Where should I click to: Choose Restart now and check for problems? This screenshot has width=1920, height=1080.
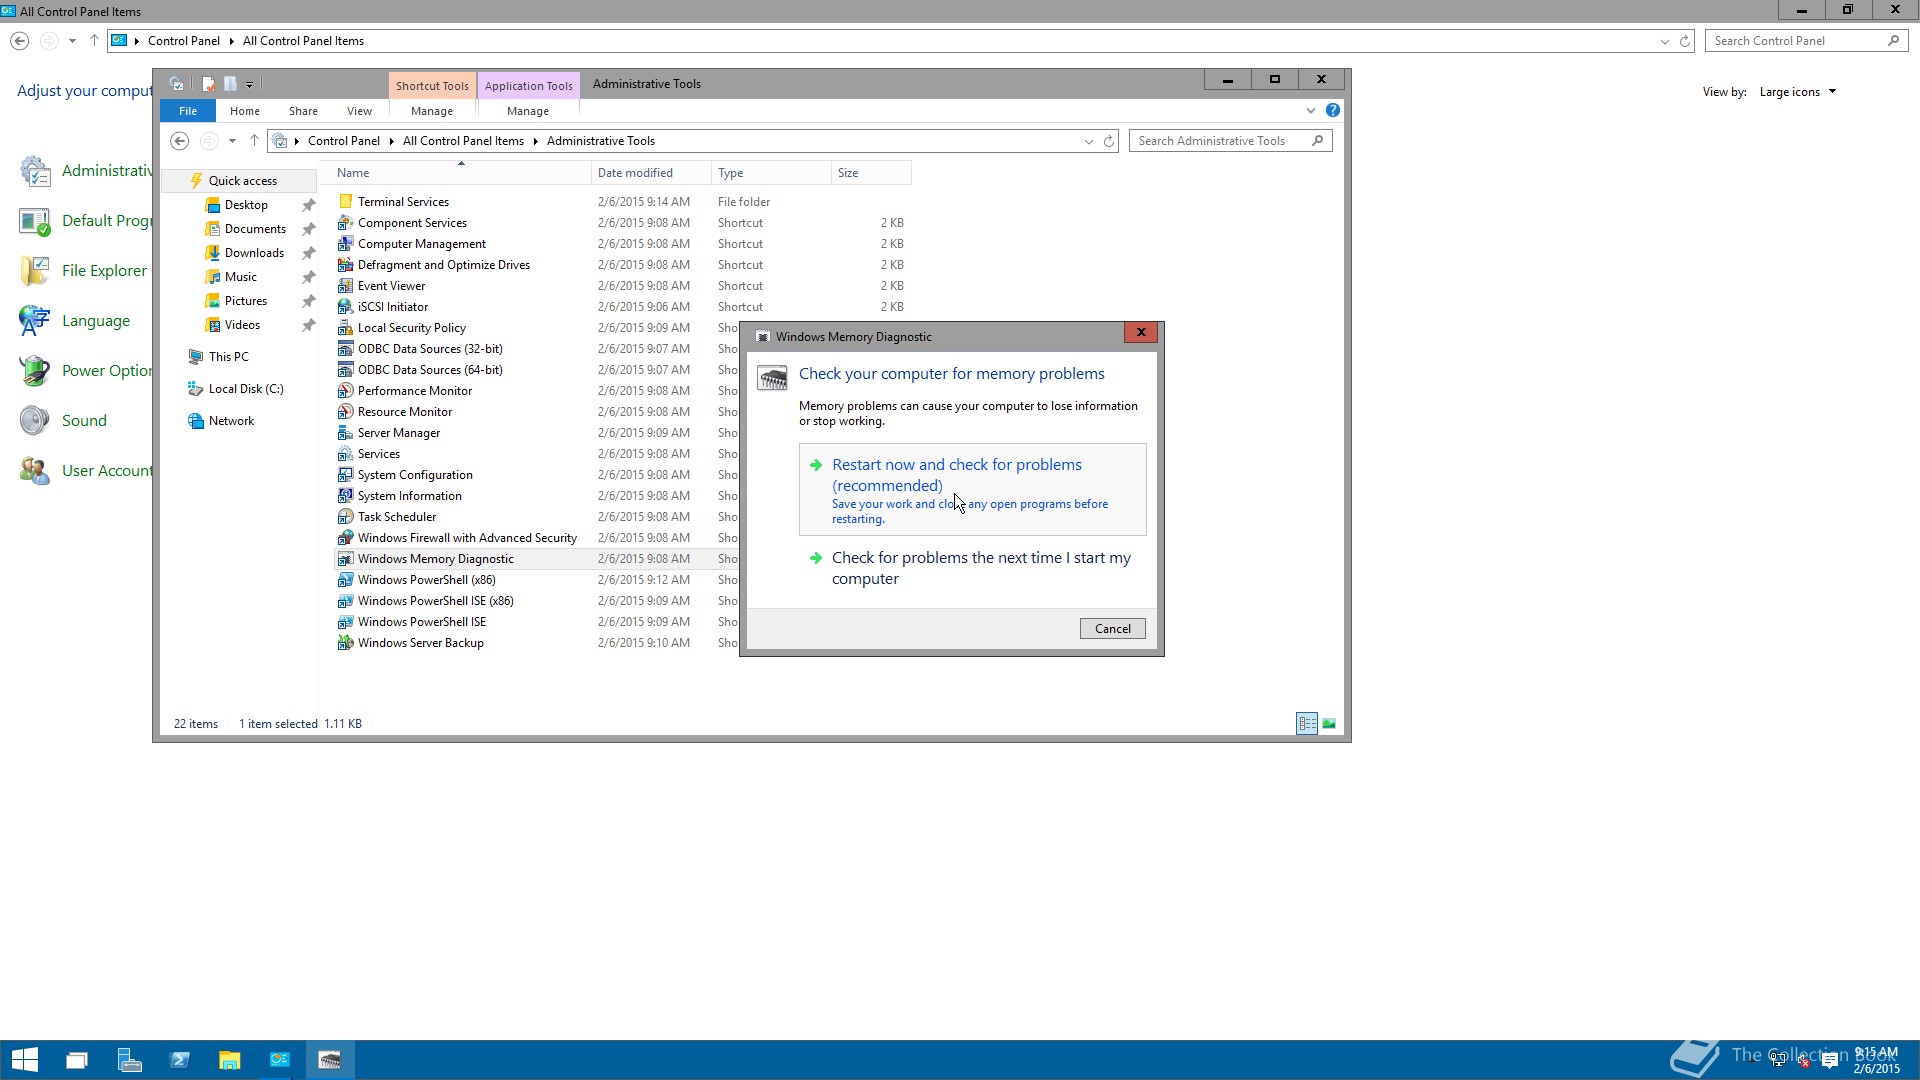click(x=972, y=490)
